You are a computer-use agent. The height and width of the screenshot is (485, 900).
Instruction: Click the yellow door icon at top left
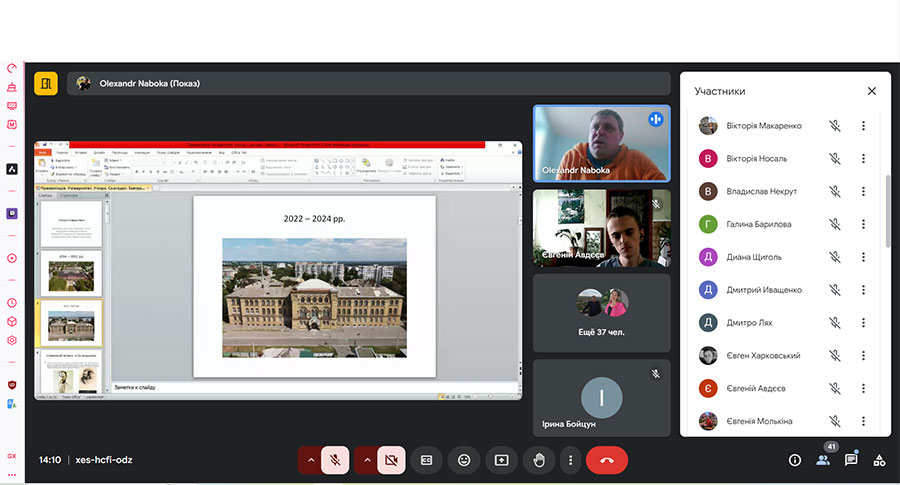click(46, 84)
